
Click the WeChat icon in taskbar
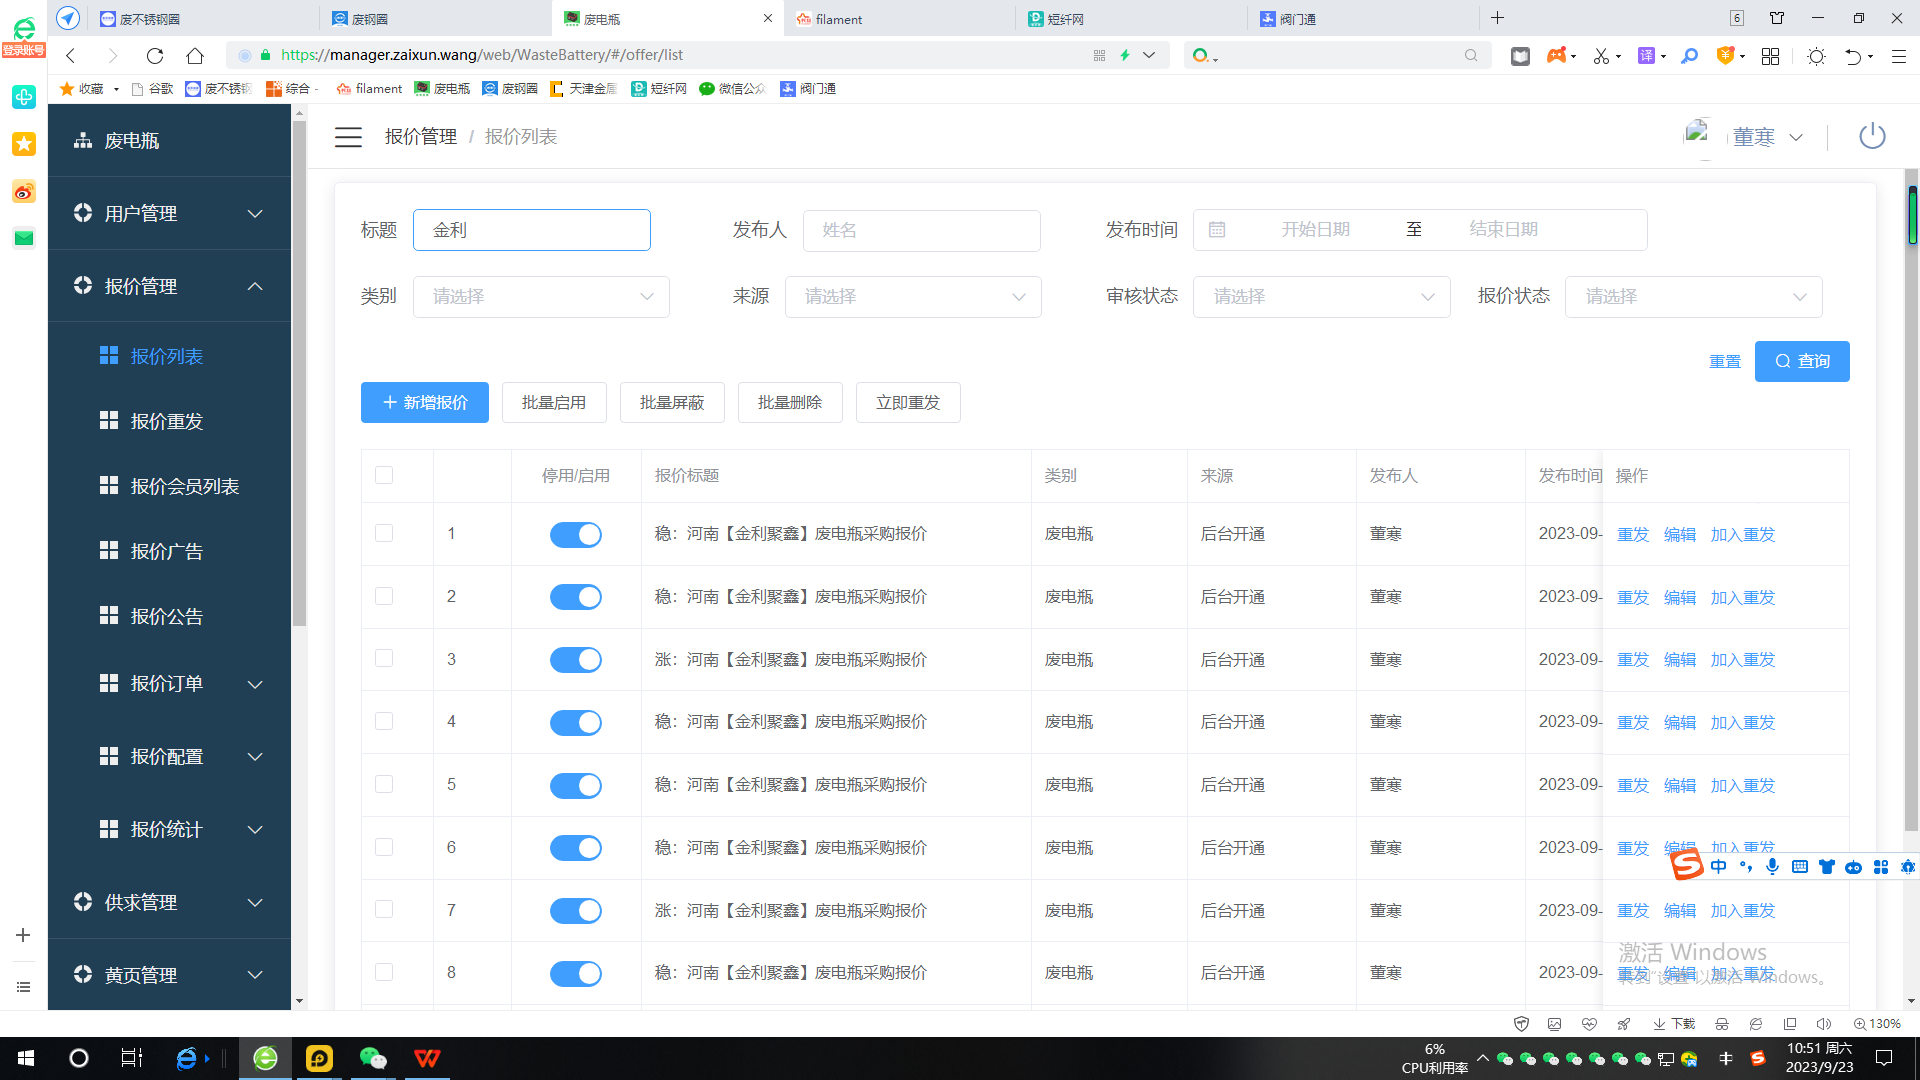coord(373,1058)
